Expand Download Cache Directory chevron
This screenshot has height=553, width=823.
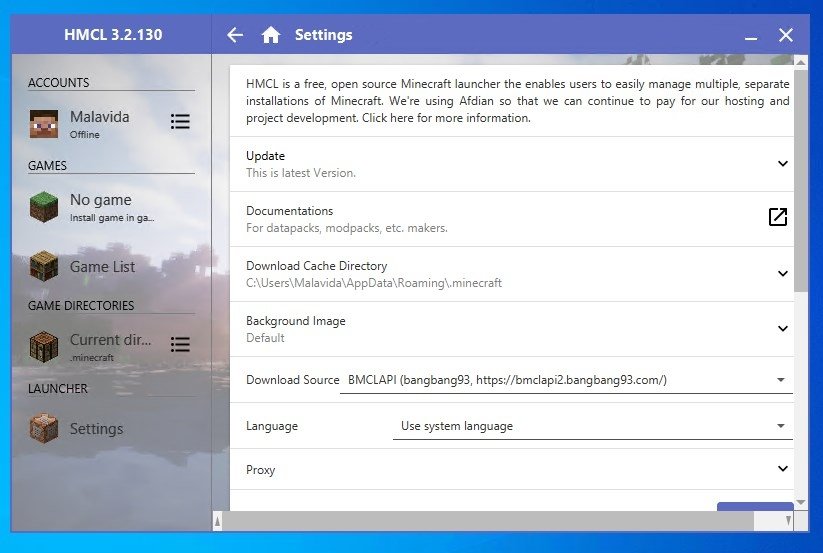tap(783, 273)
